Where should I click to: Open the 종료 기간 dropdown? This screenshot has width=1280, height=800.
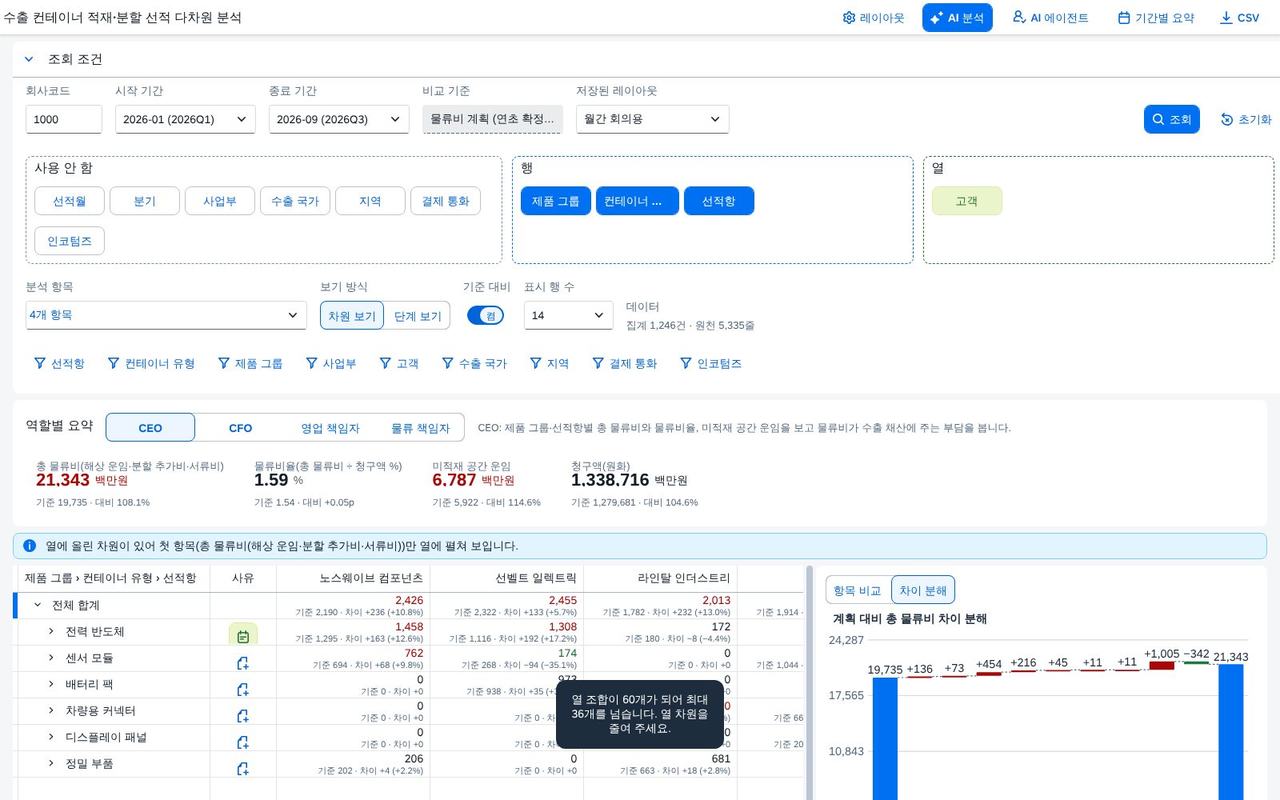[339, 119]
